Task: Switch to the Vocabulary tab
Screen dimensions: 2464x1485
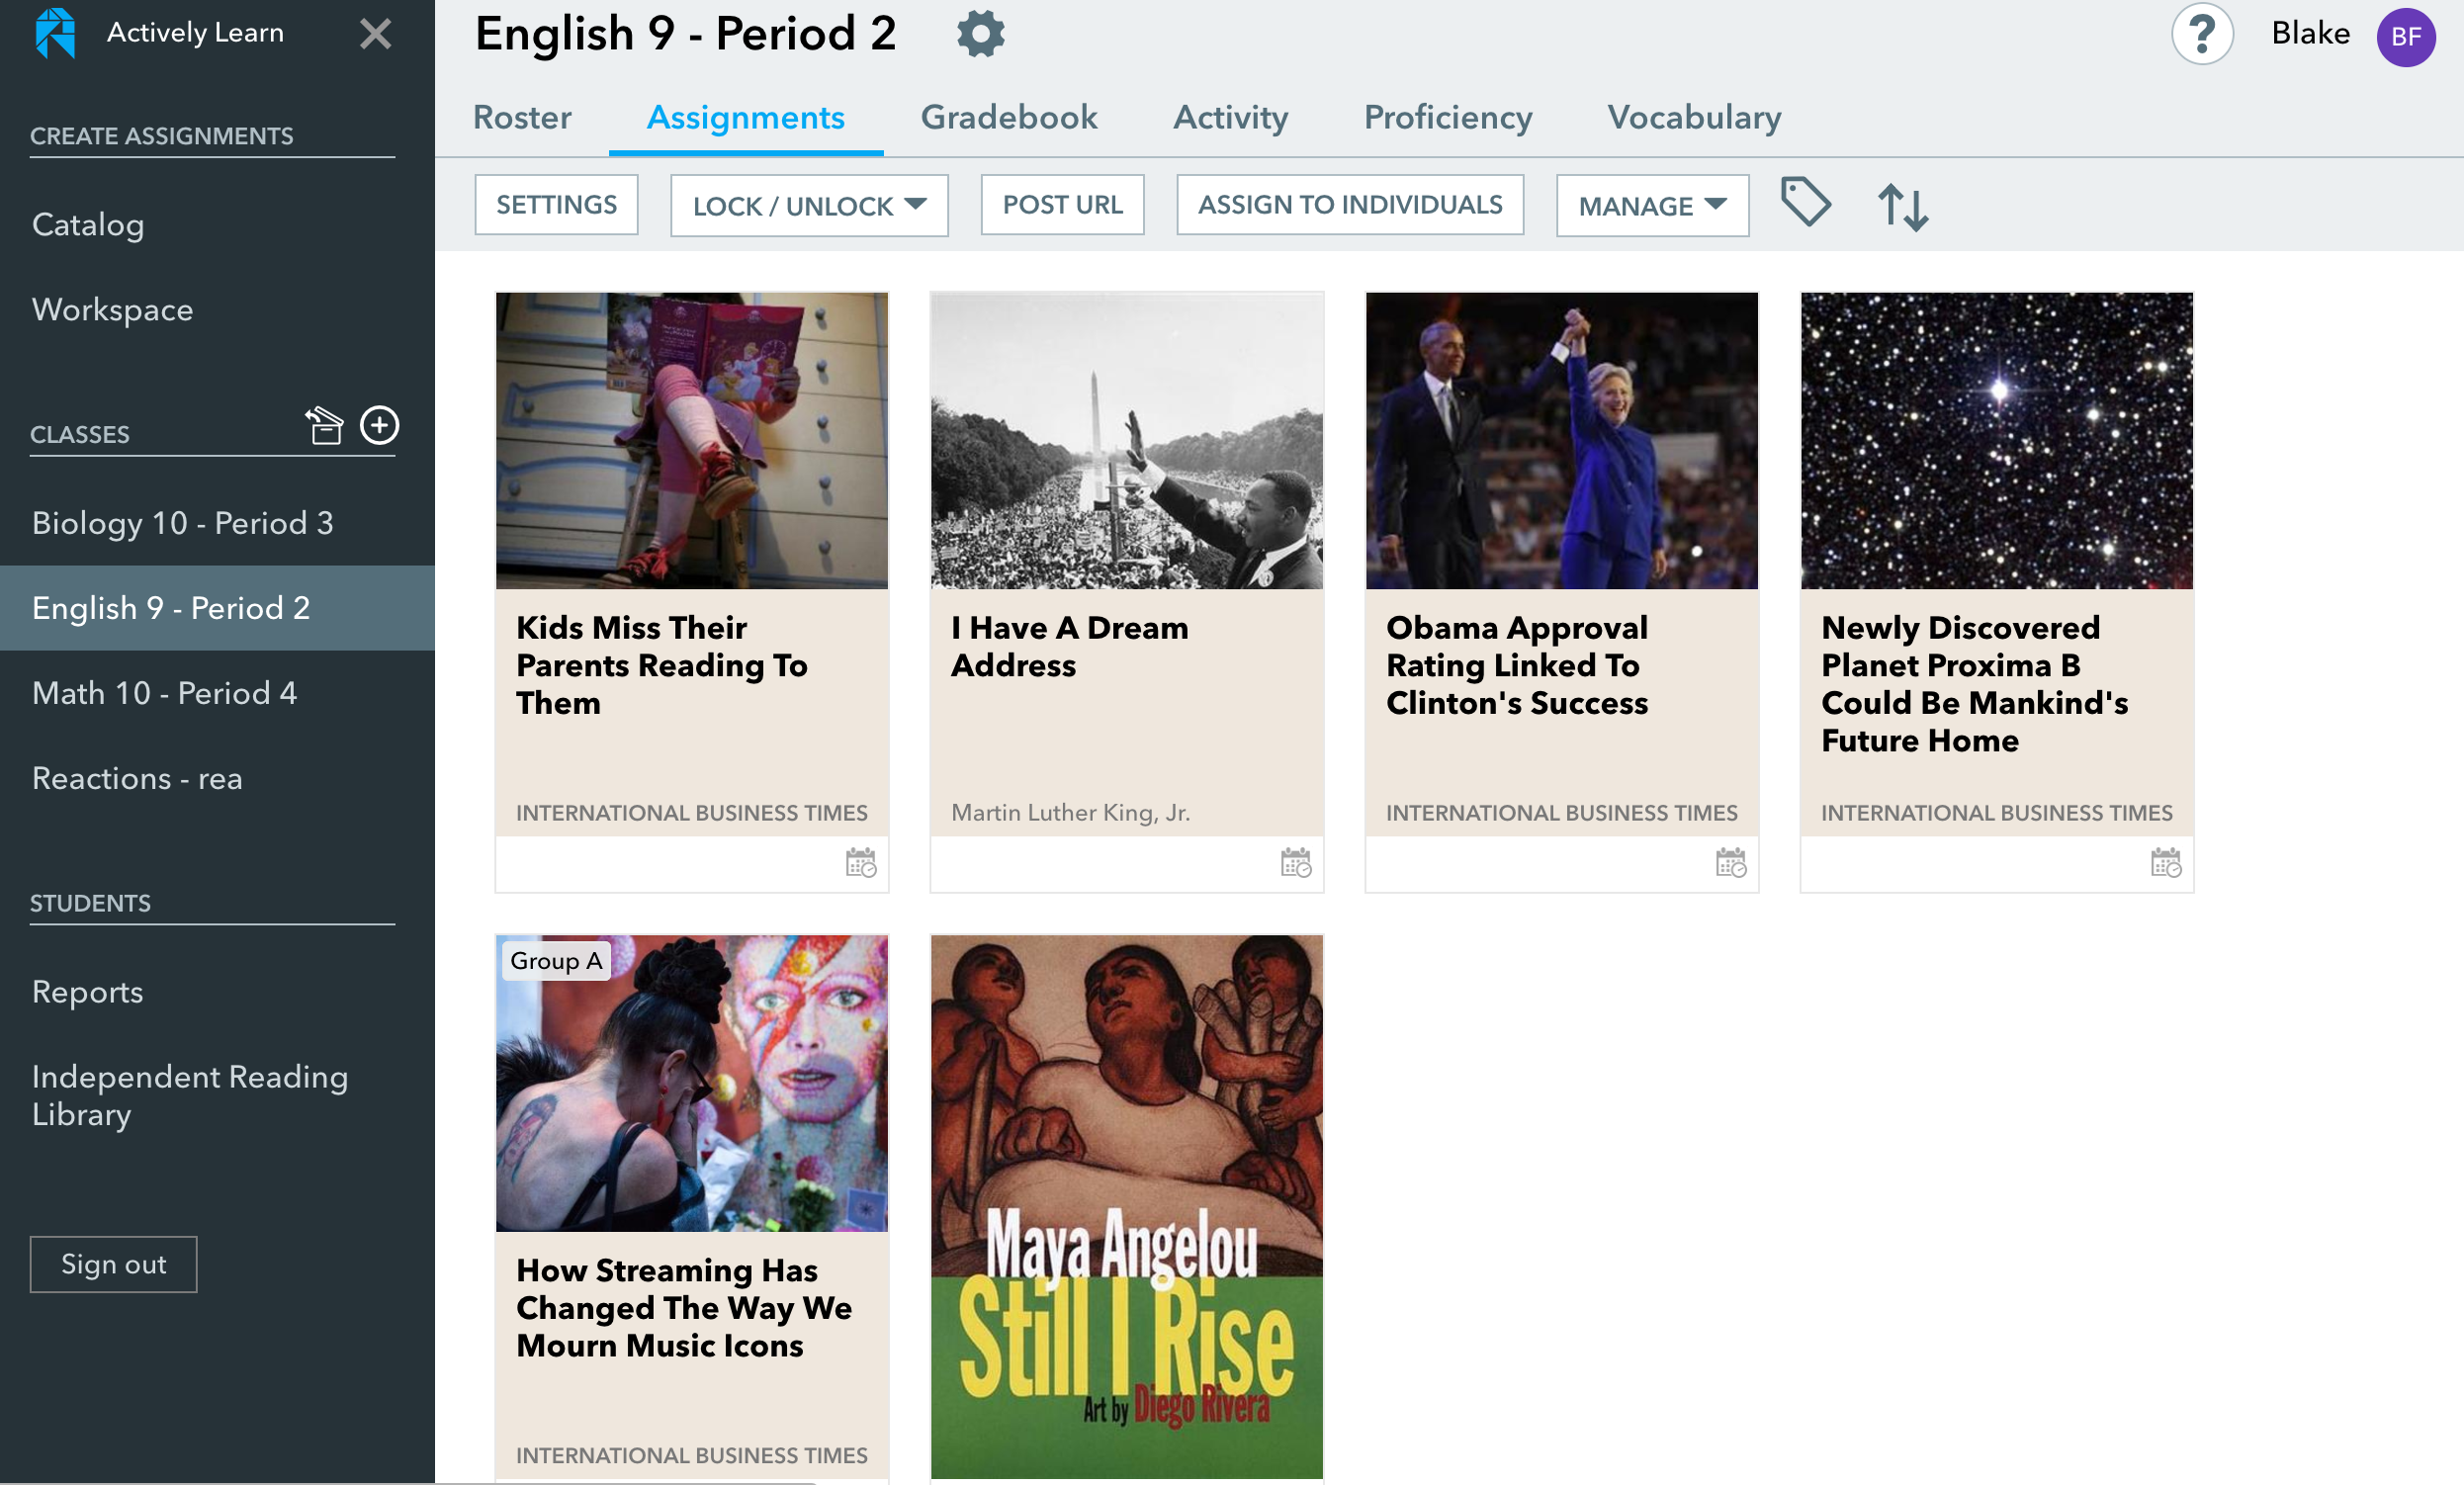Action: [1694, 117]
